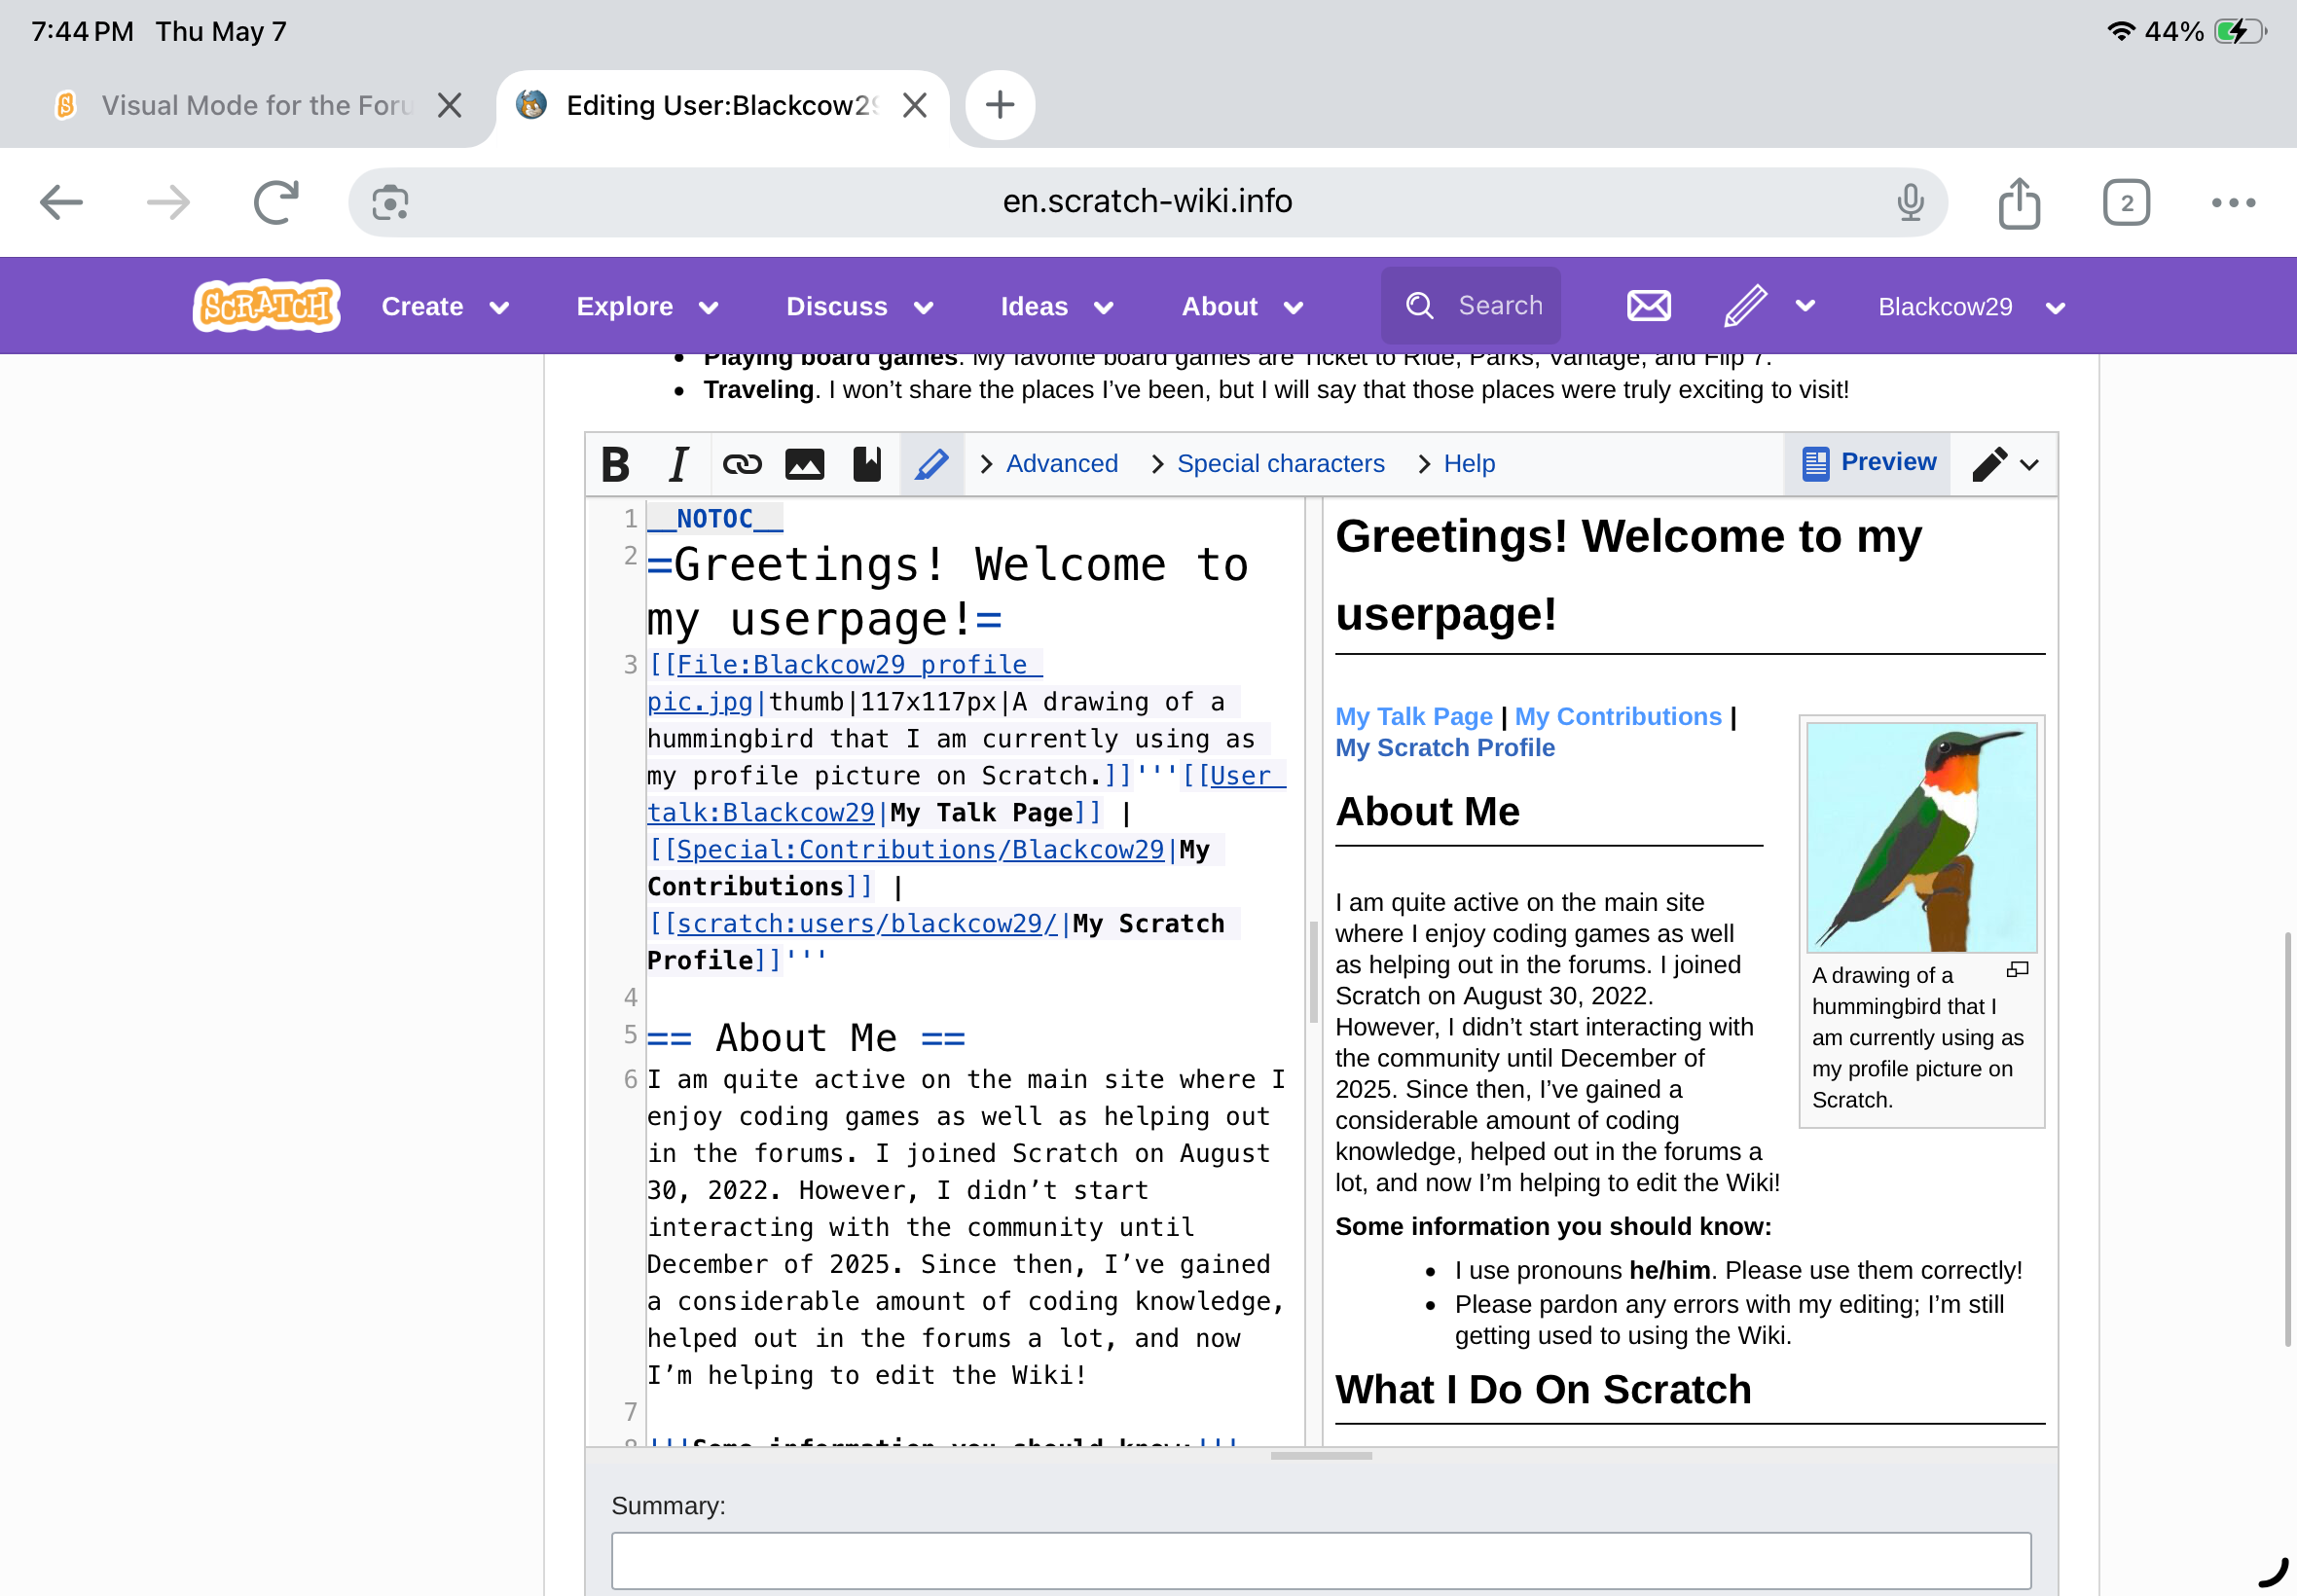The width and height of the screenshot is (2297, 1596).
Task: Click the screenshot search icon in address bar
Action: point(390,203)
